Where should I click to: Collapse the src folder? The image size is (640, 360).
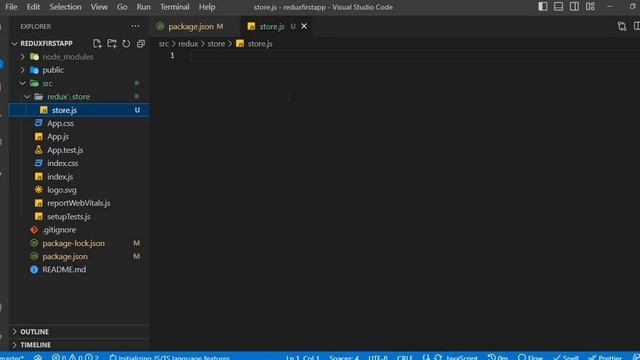[23, 83]
